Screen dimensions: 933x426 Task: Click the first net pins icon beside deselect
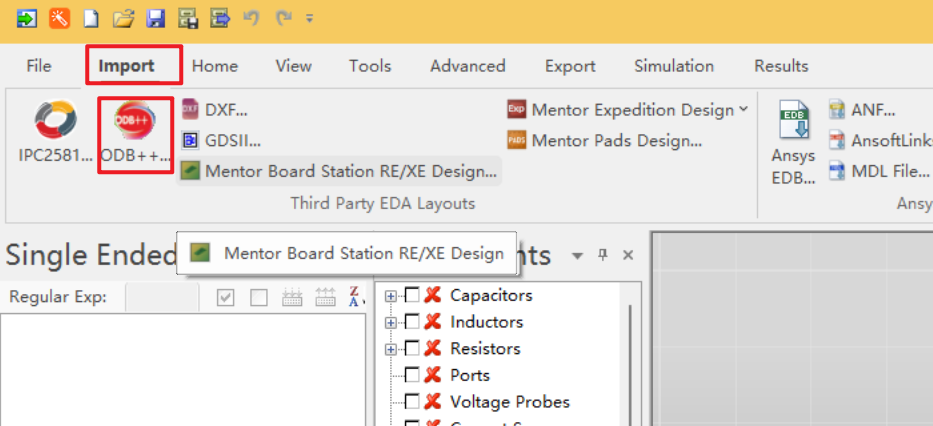(x=292, y=297)
